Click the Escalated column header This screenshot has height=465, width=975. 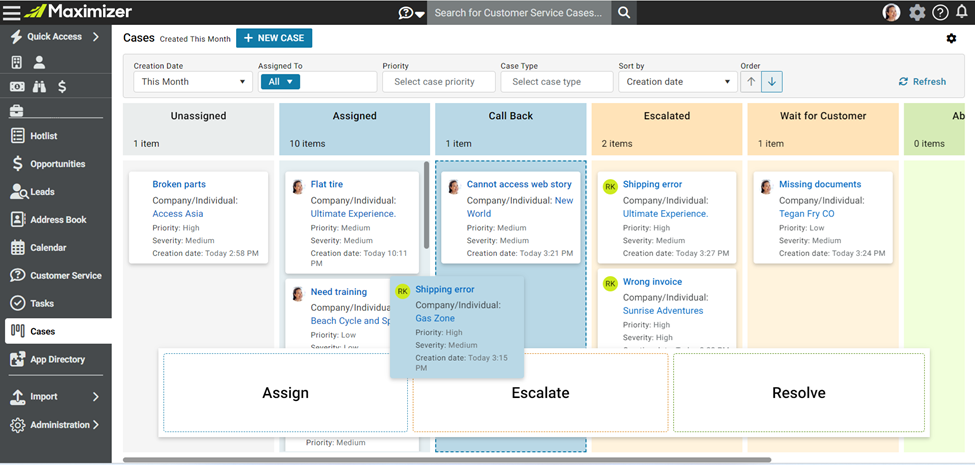(667, 129)
